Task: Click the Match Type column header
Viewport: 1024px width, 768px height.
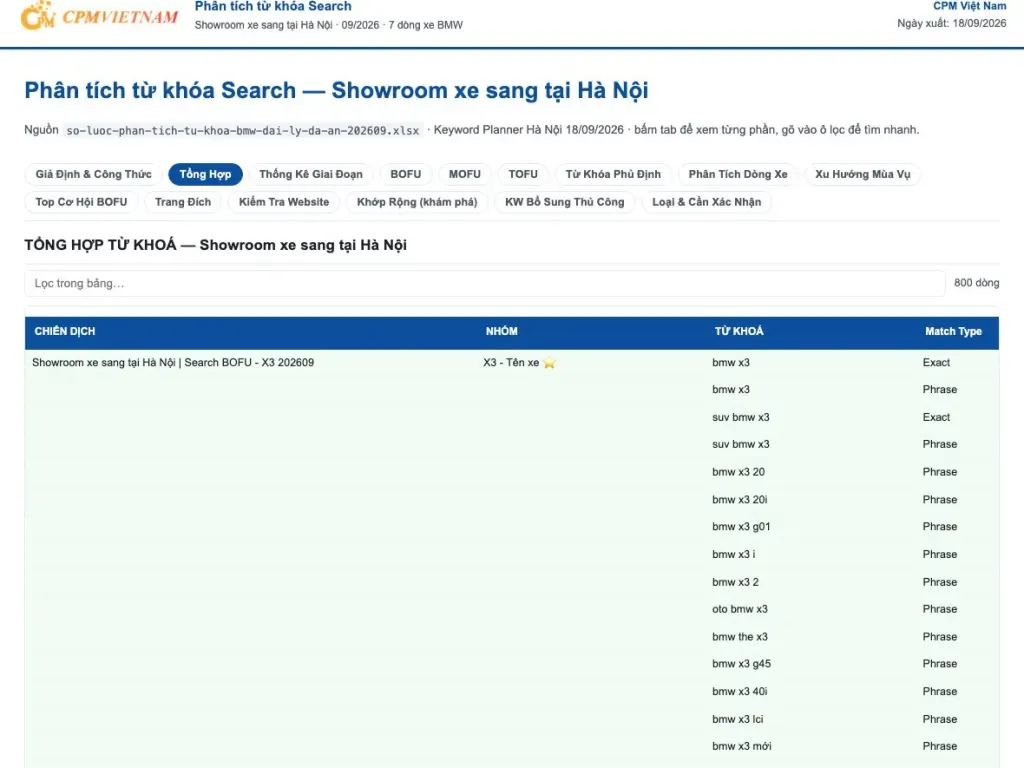Action: pos(953,331)
